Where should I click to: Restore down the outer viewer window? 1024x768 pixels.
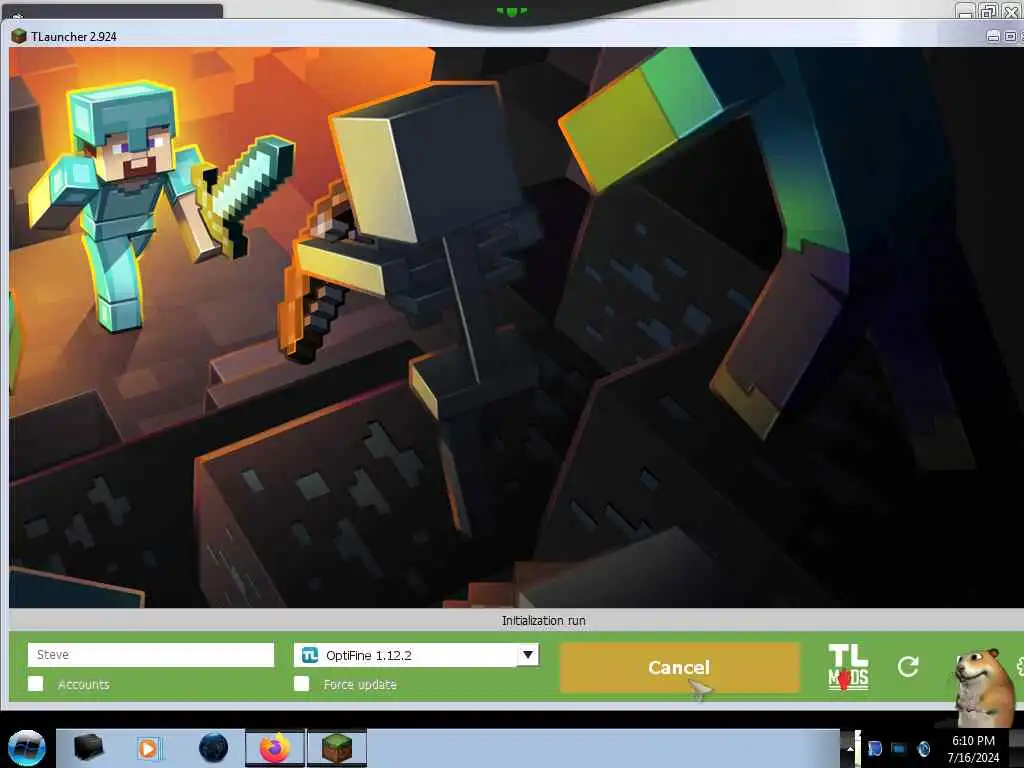click(x=989, y=10)
